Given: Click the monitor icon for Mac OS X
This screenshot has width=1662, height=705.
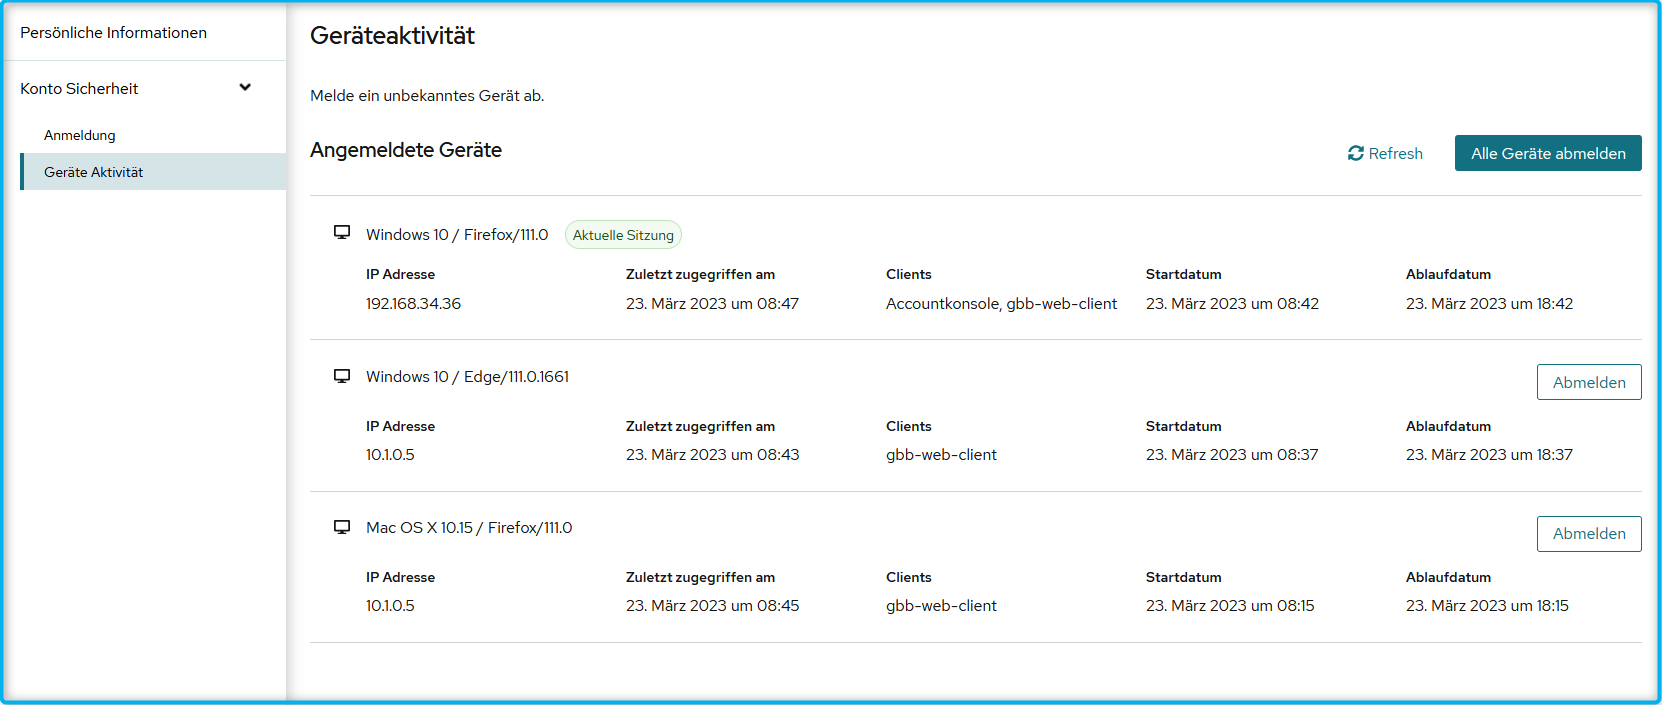Looking at the screenshot, I should [x=342, y=527].
